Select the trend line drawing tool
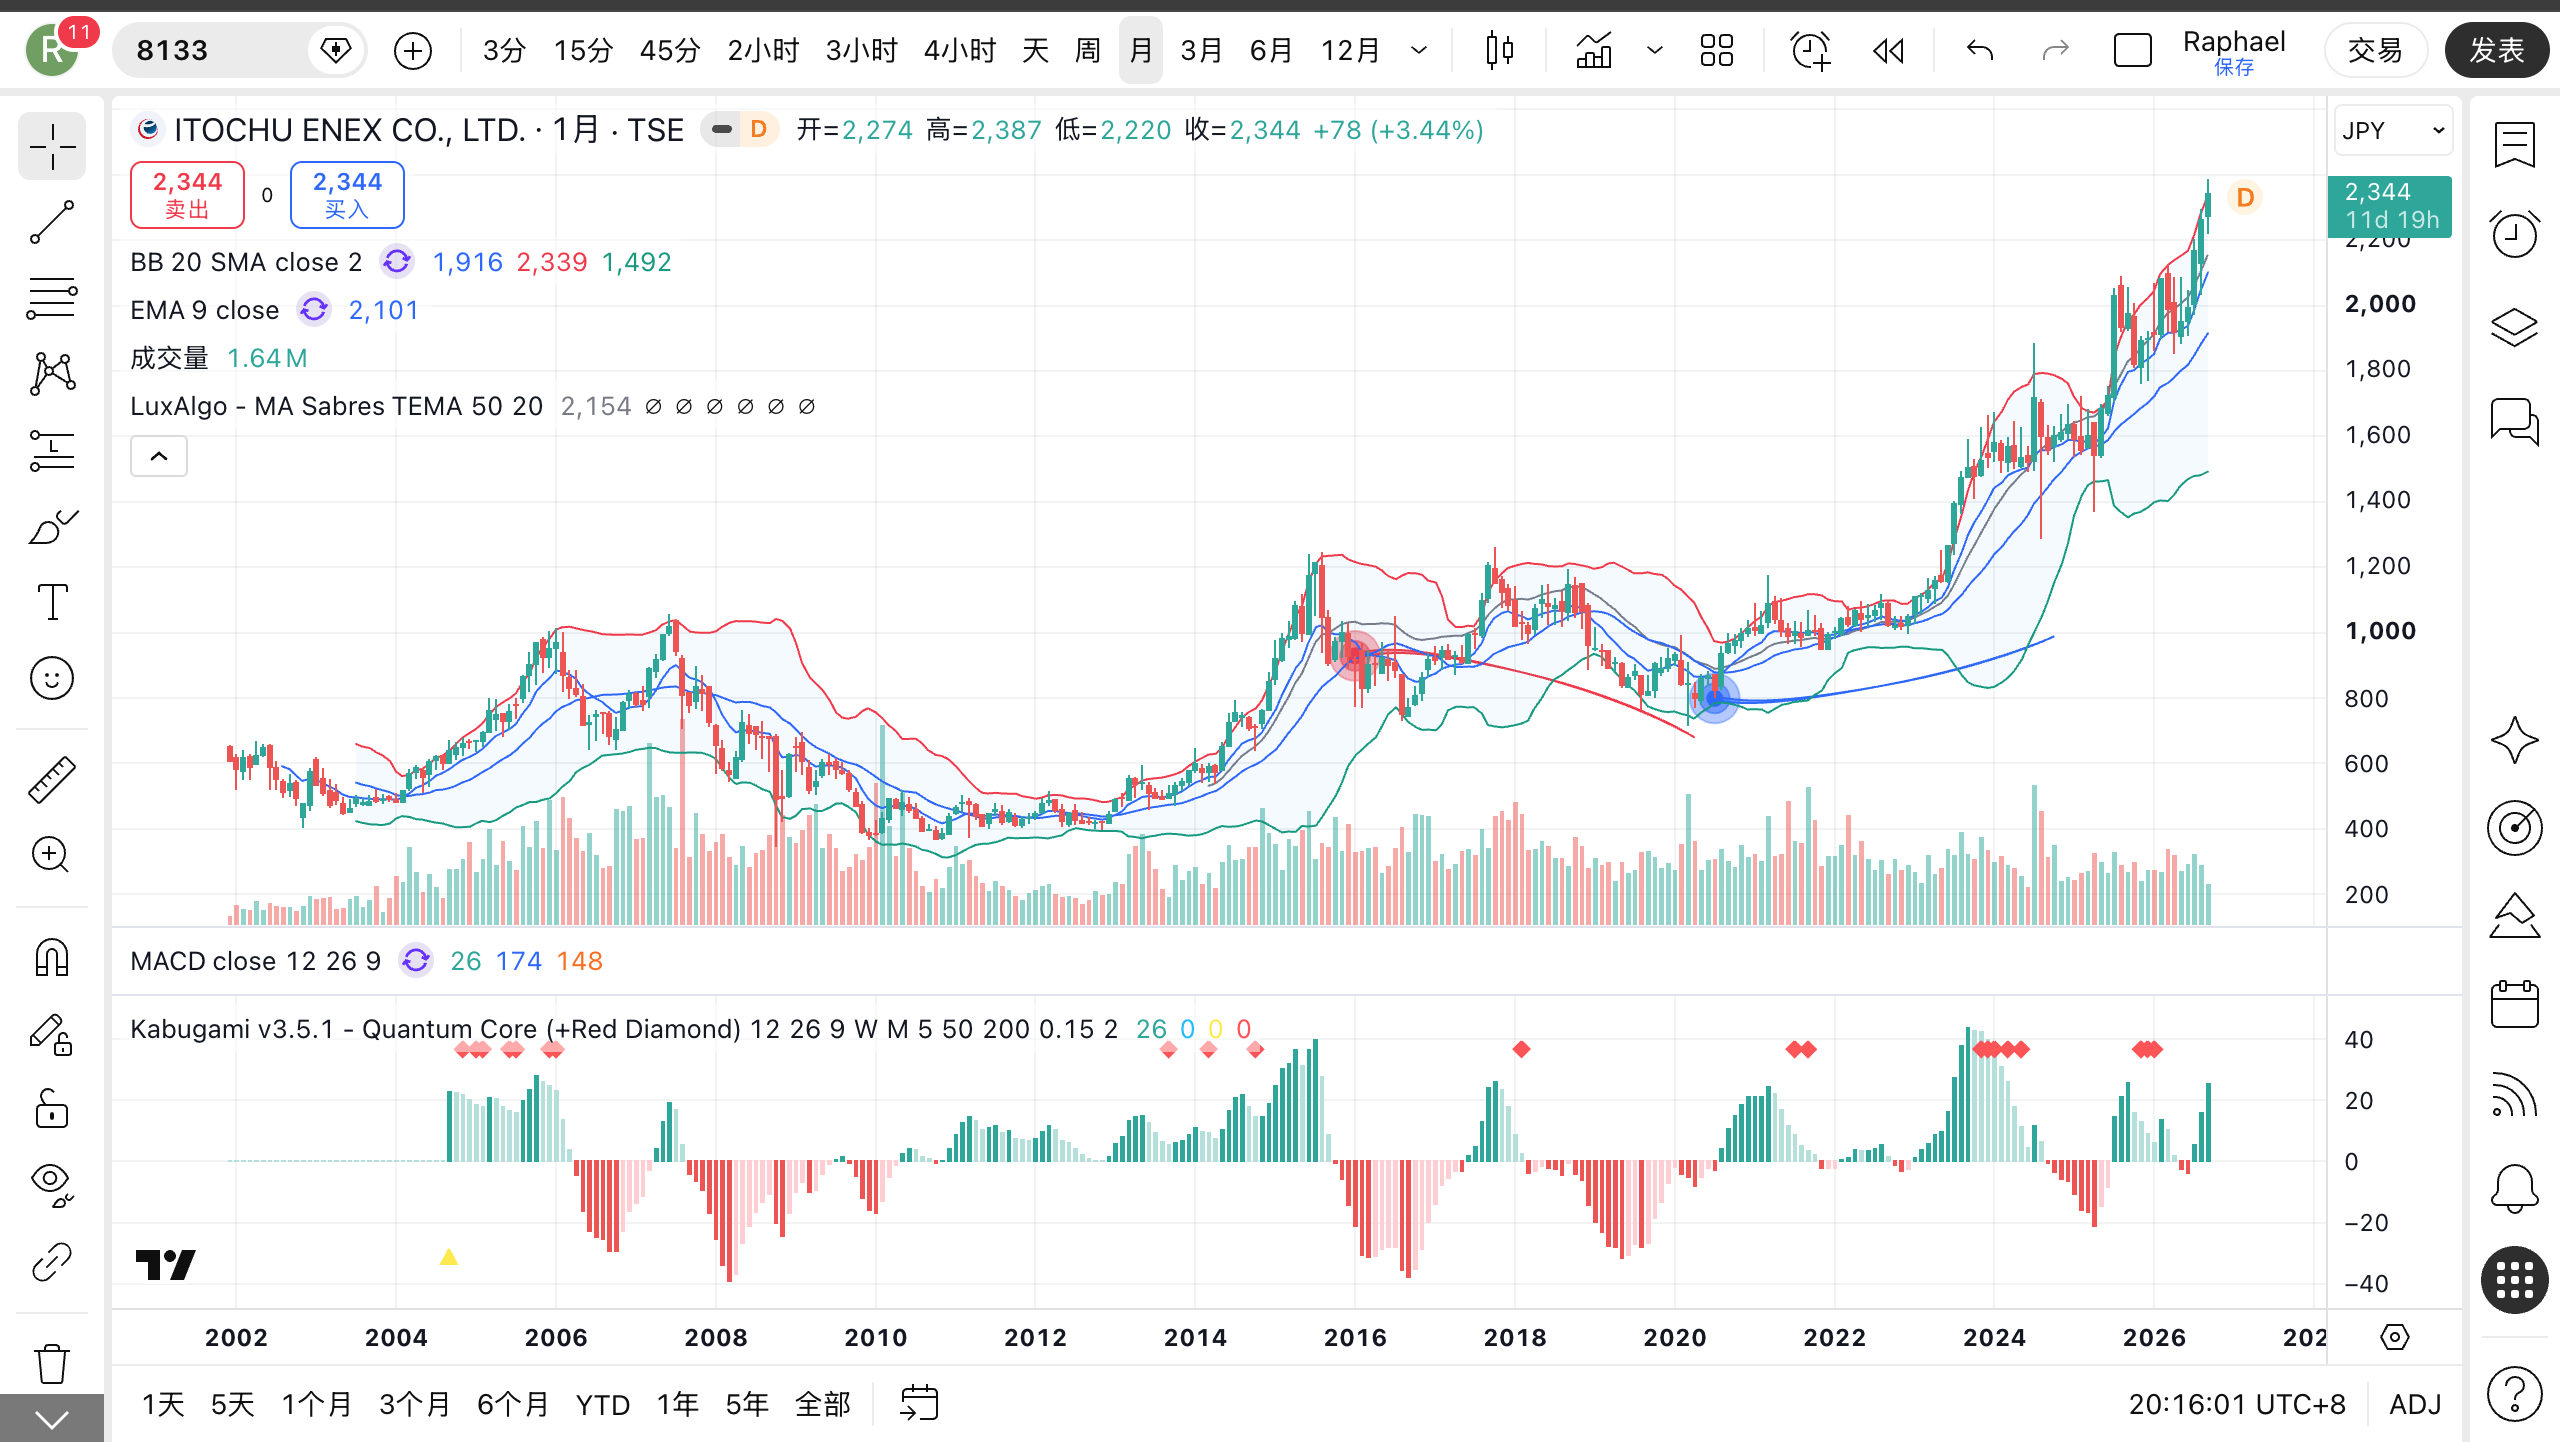The image size is (2560, 1442). pyautogui.click(x=52, y=222)
